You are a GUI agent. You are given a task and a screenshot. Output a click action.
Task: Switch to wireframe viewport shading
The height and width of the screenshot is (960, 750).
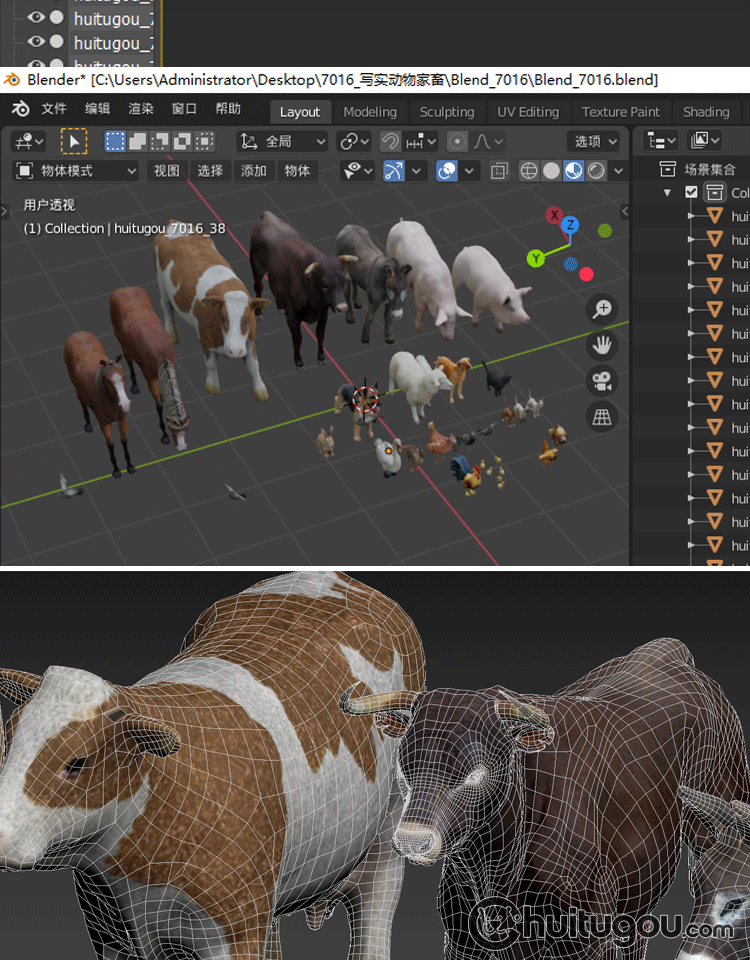tap(529, 171)
